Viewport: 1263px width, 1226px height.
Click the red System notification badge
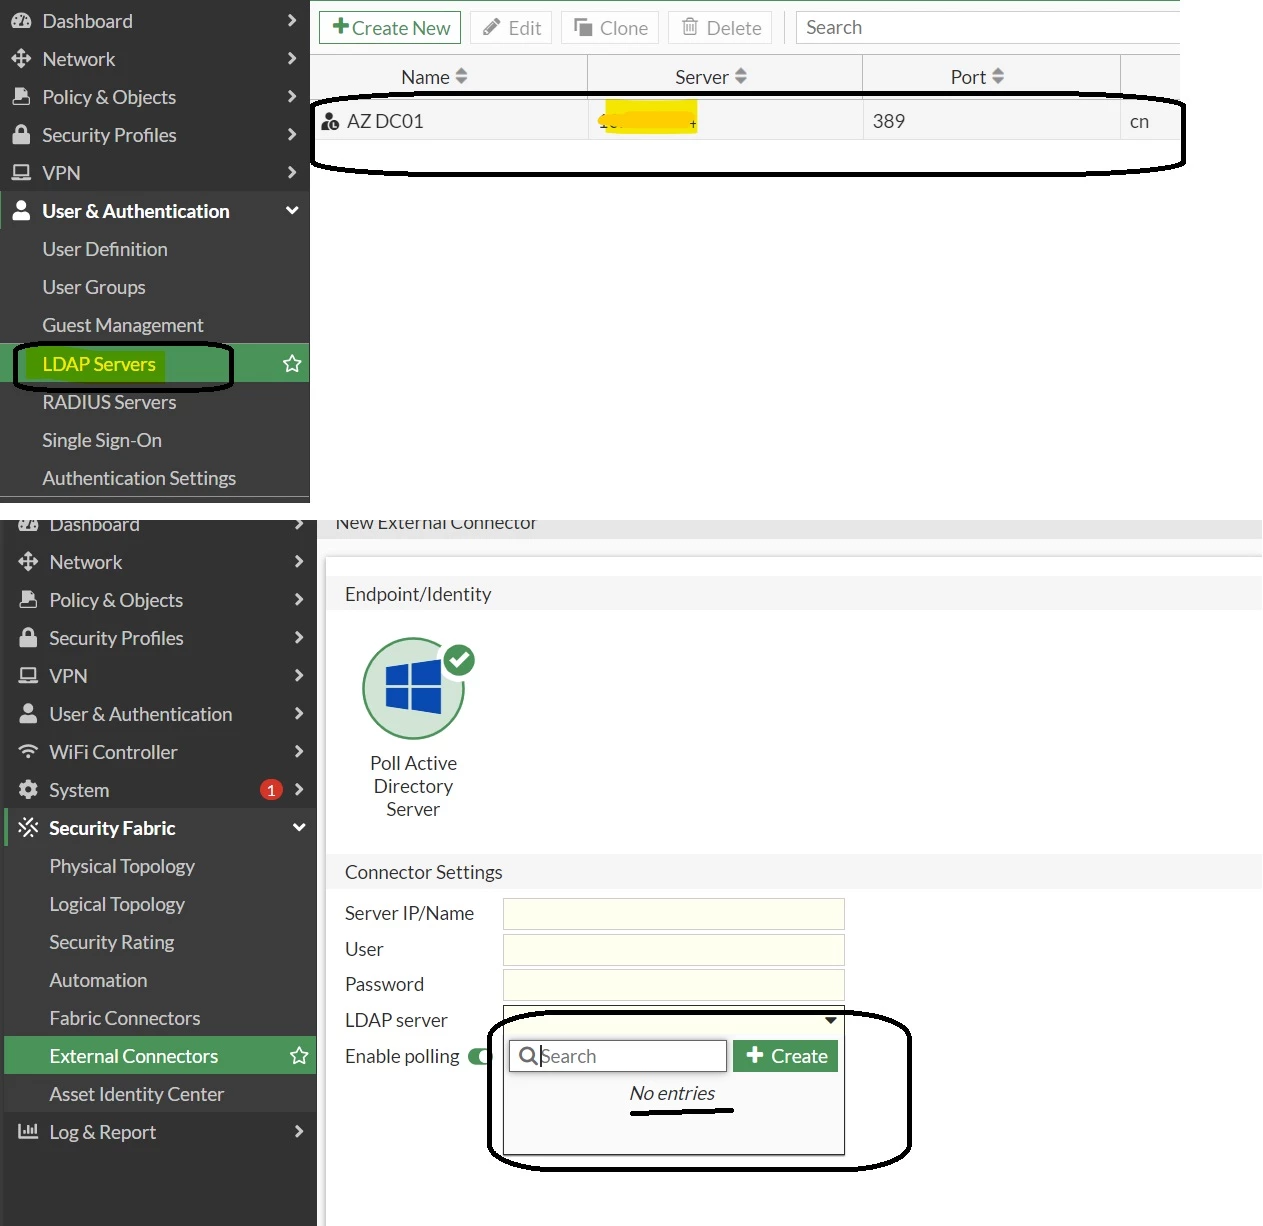click(x=271, y=790)
